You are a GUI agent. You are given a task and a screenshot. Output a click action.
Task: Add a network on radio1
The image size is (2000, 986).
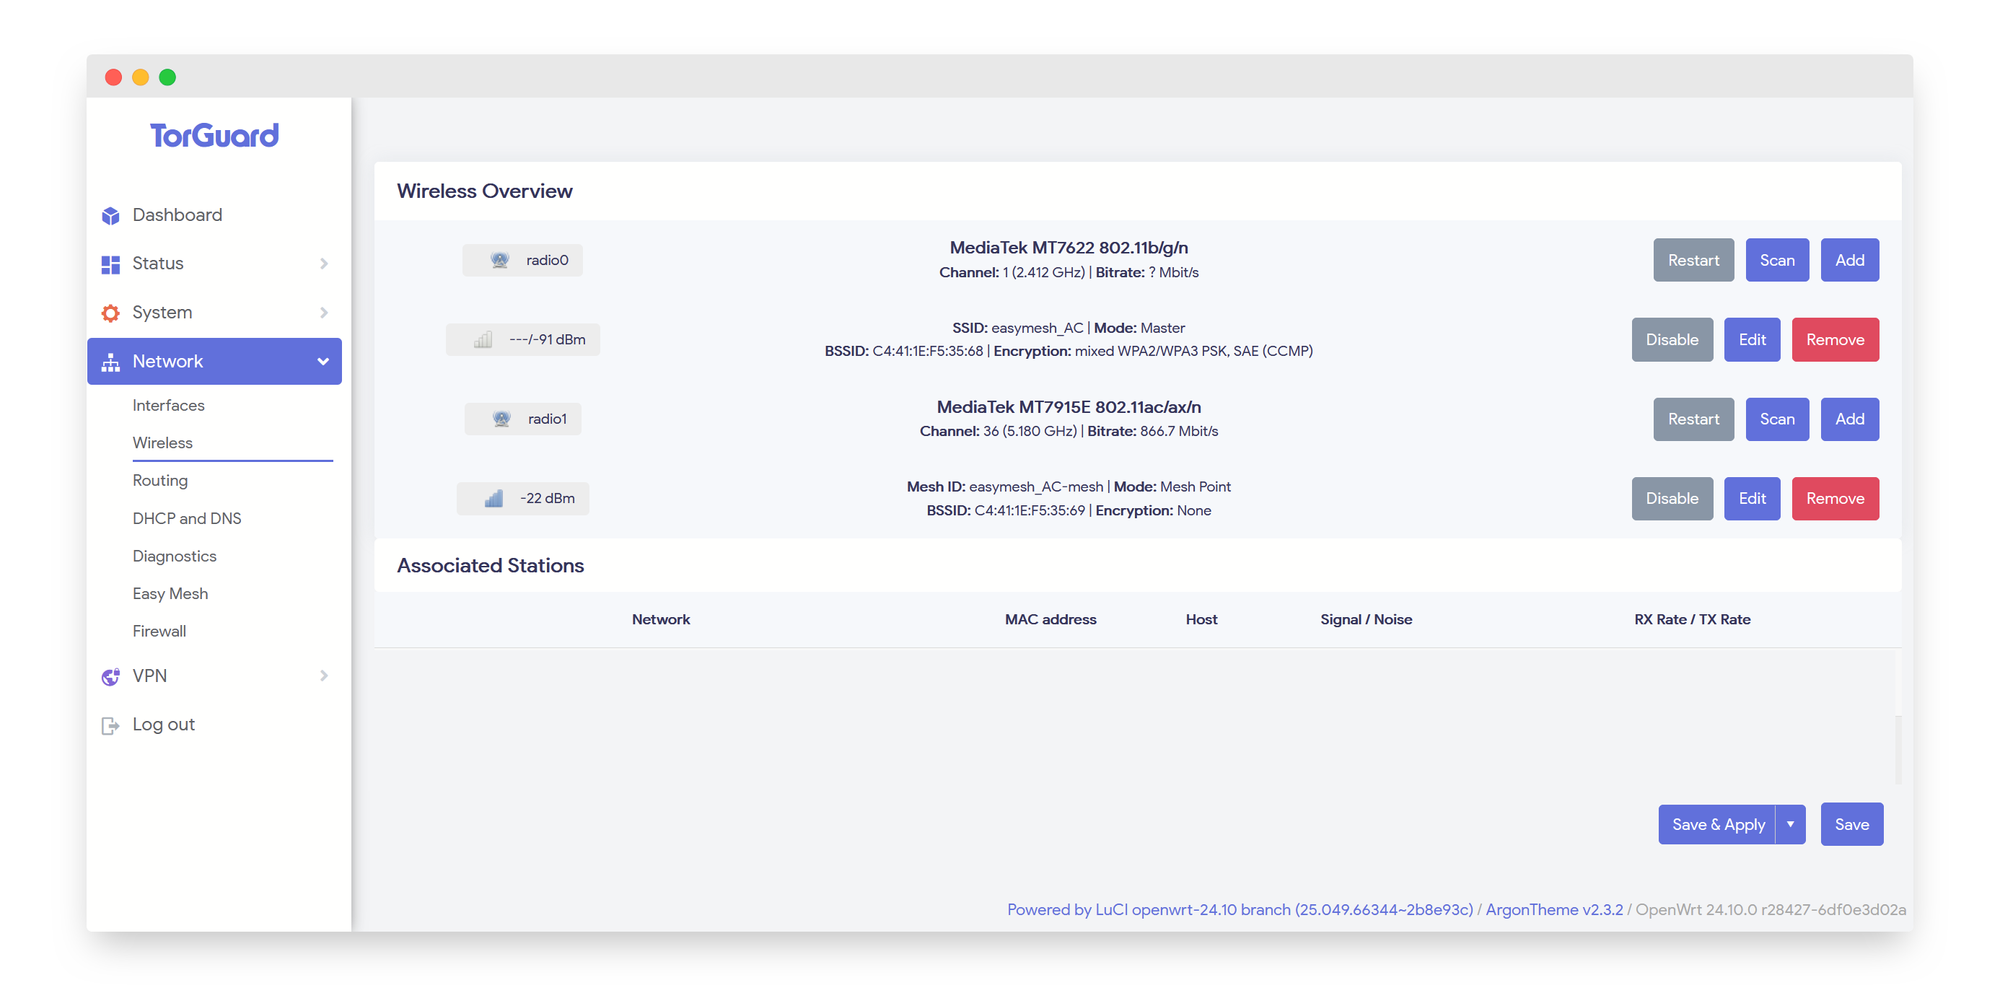tap(1849, 419)
